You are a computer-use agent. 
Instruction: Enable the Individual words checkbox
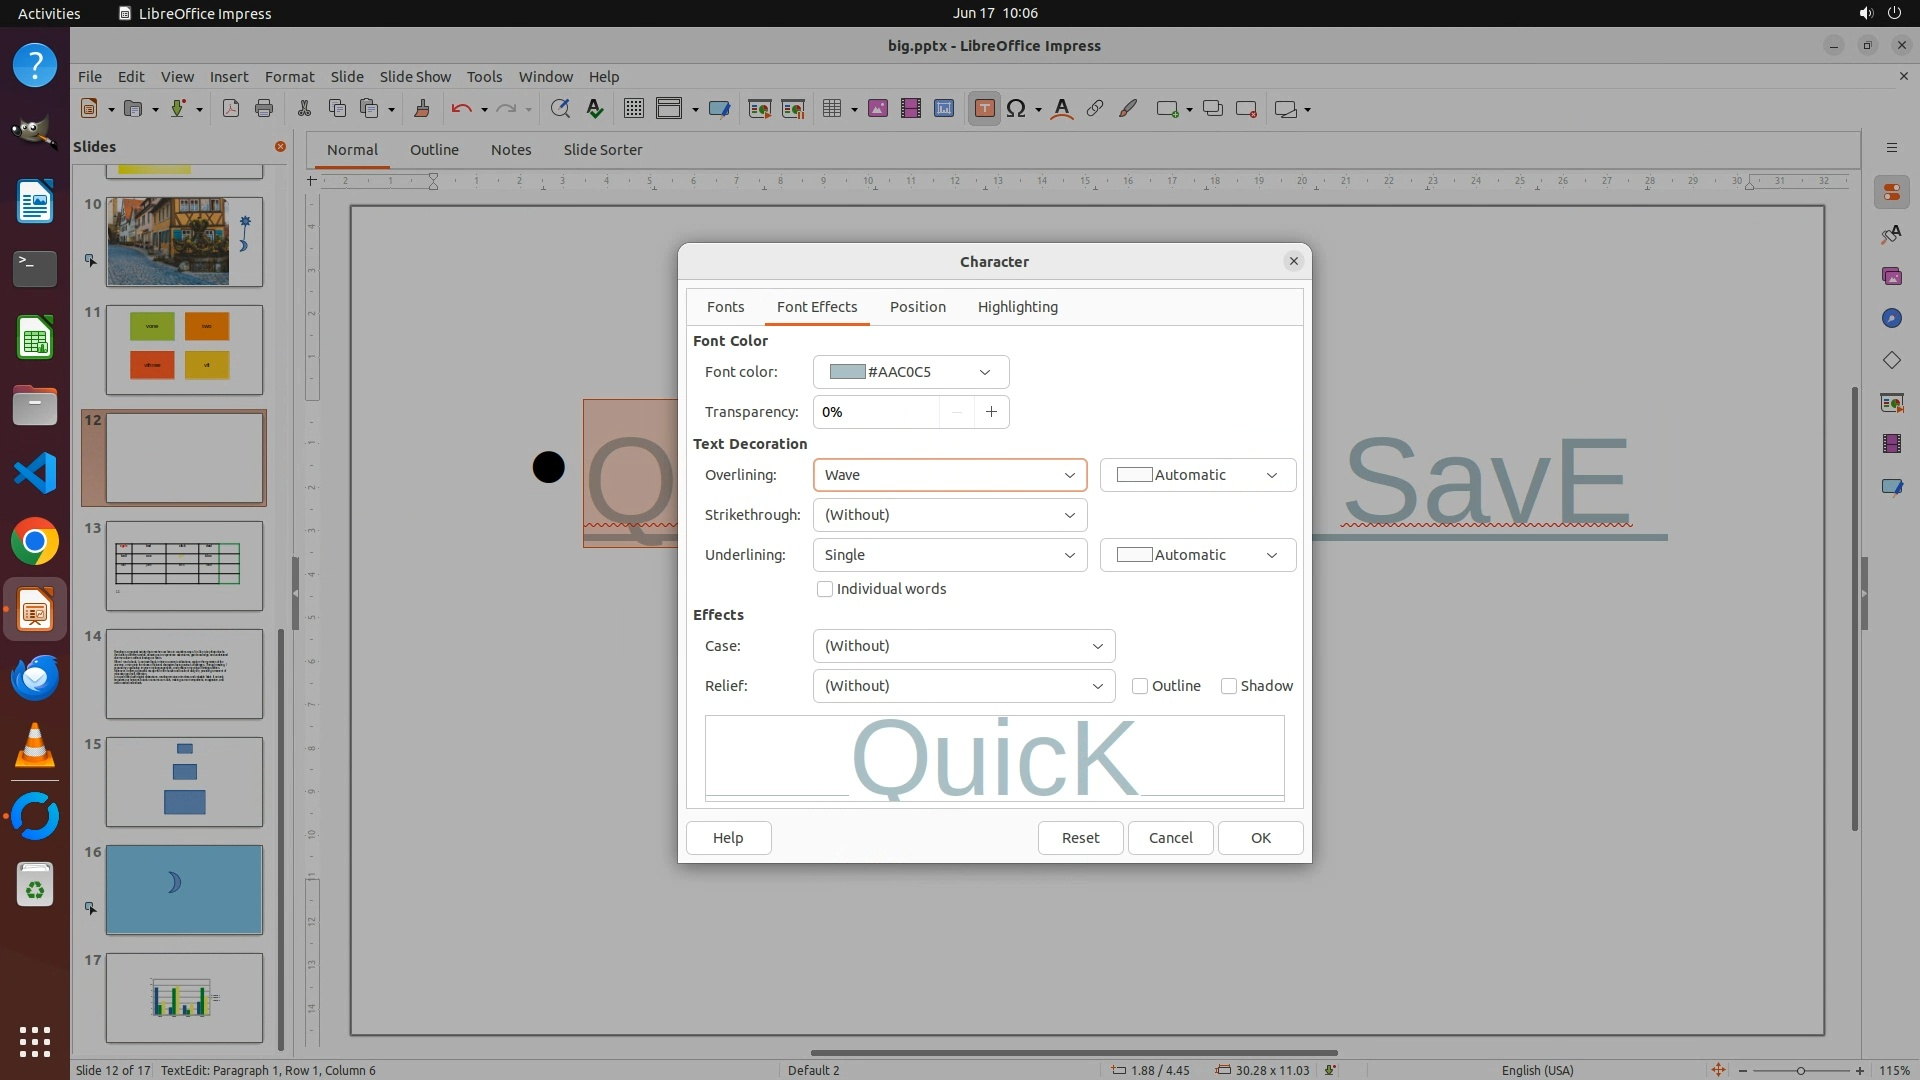click(825, 589)
